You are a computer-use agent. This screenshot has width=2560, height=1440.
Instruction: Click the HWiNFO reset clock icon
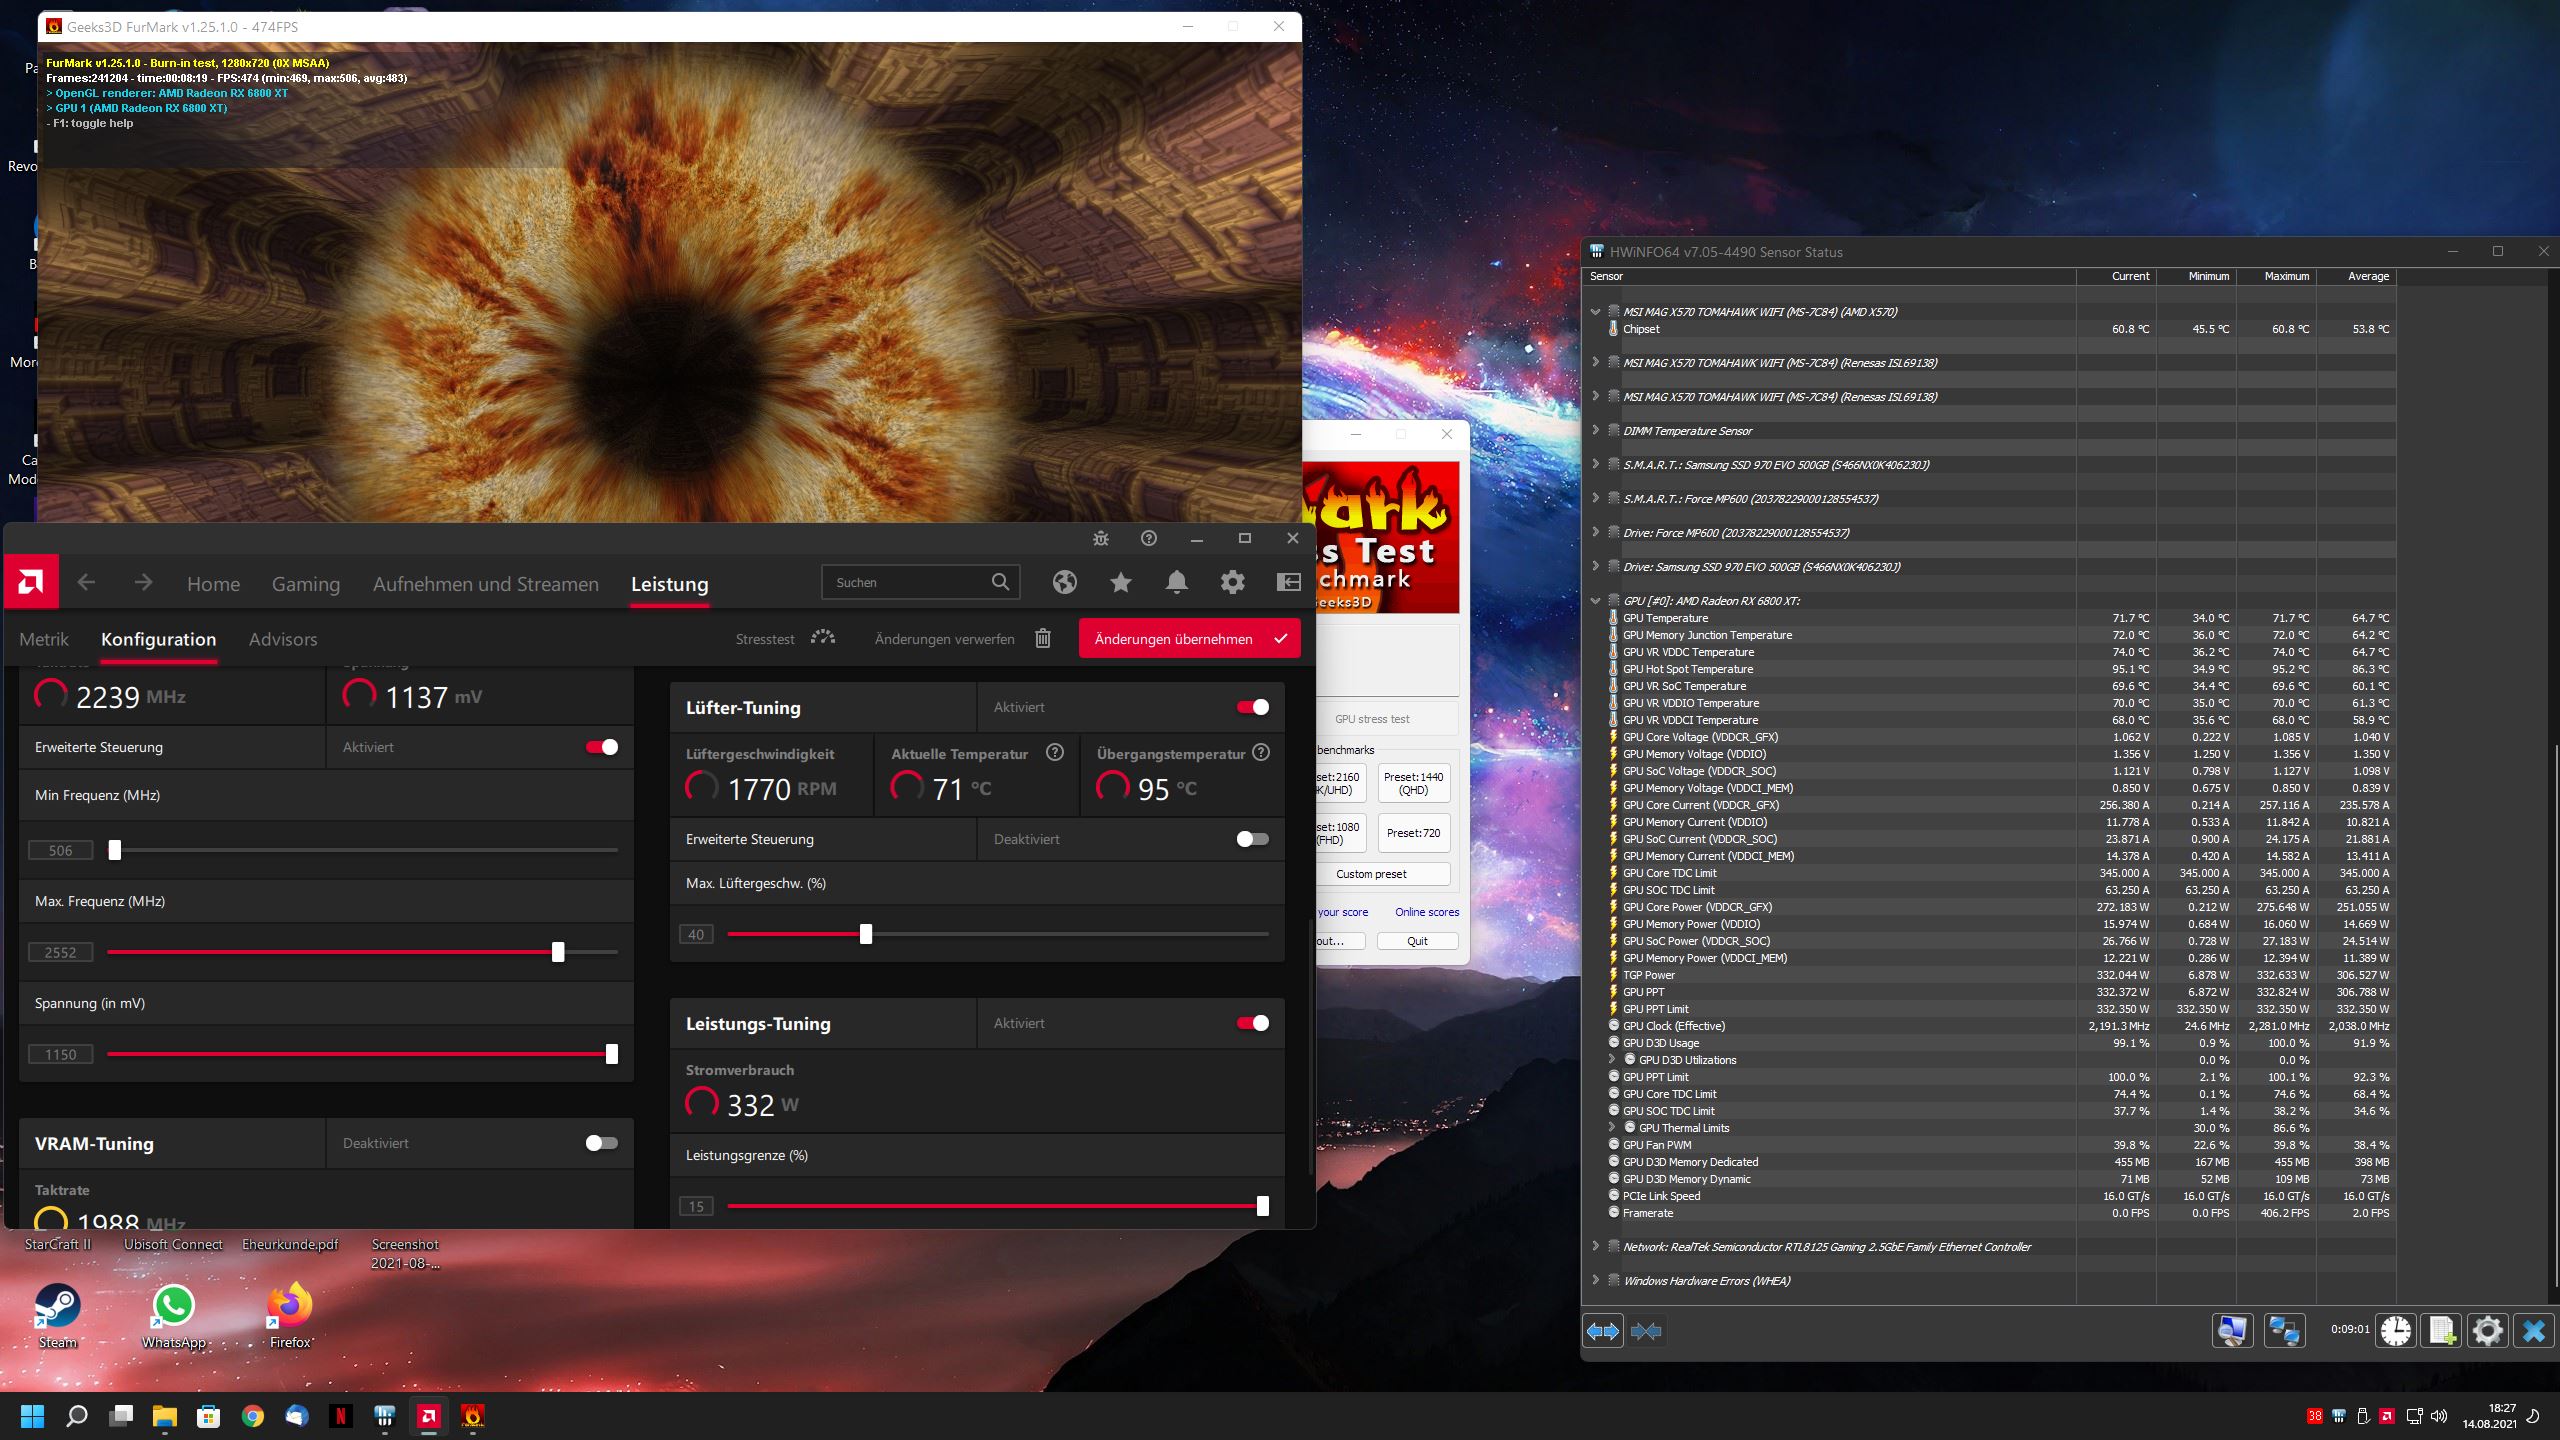click(x=2396, y=1331)
